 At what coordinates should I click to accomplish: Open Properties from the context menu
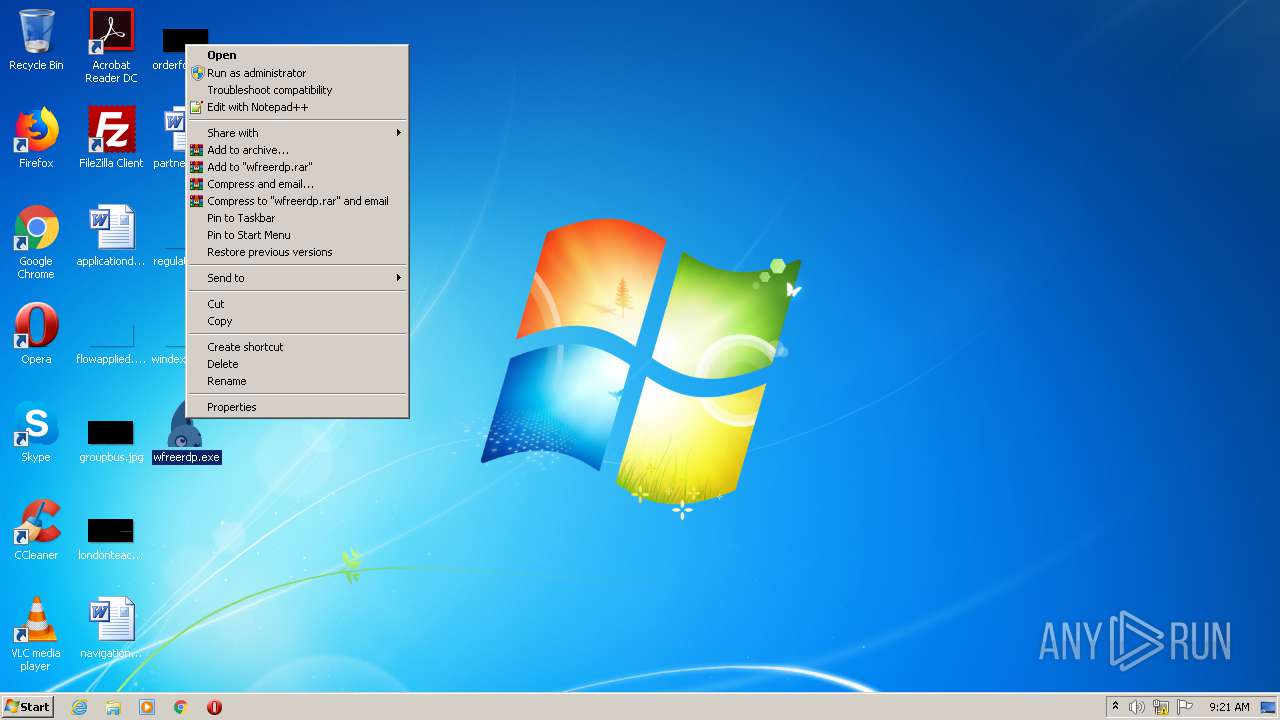(x=297, y=407)
